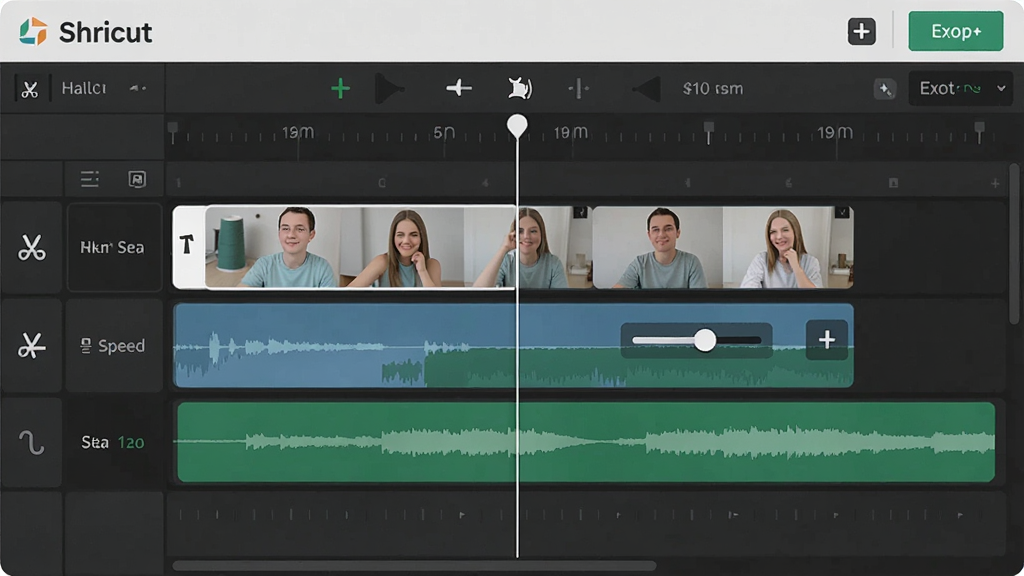Screen dimensions: 1024x576
Task: Select the Sea 120 track label
Action: pos(114,443)
